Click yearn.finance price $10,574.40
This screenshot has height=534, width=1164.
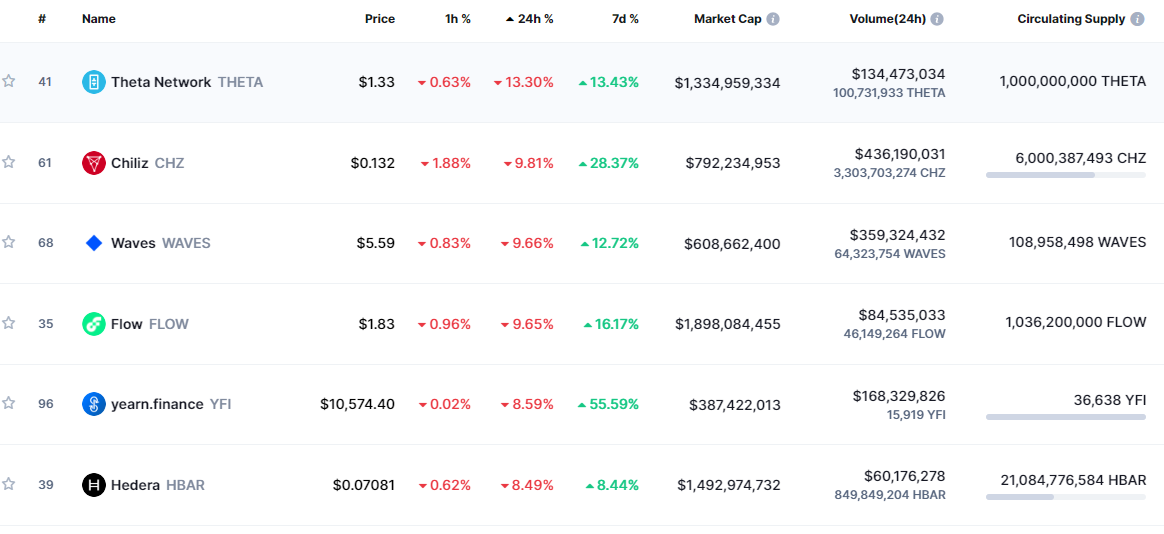pyautogui.click(x=358, y=404)
